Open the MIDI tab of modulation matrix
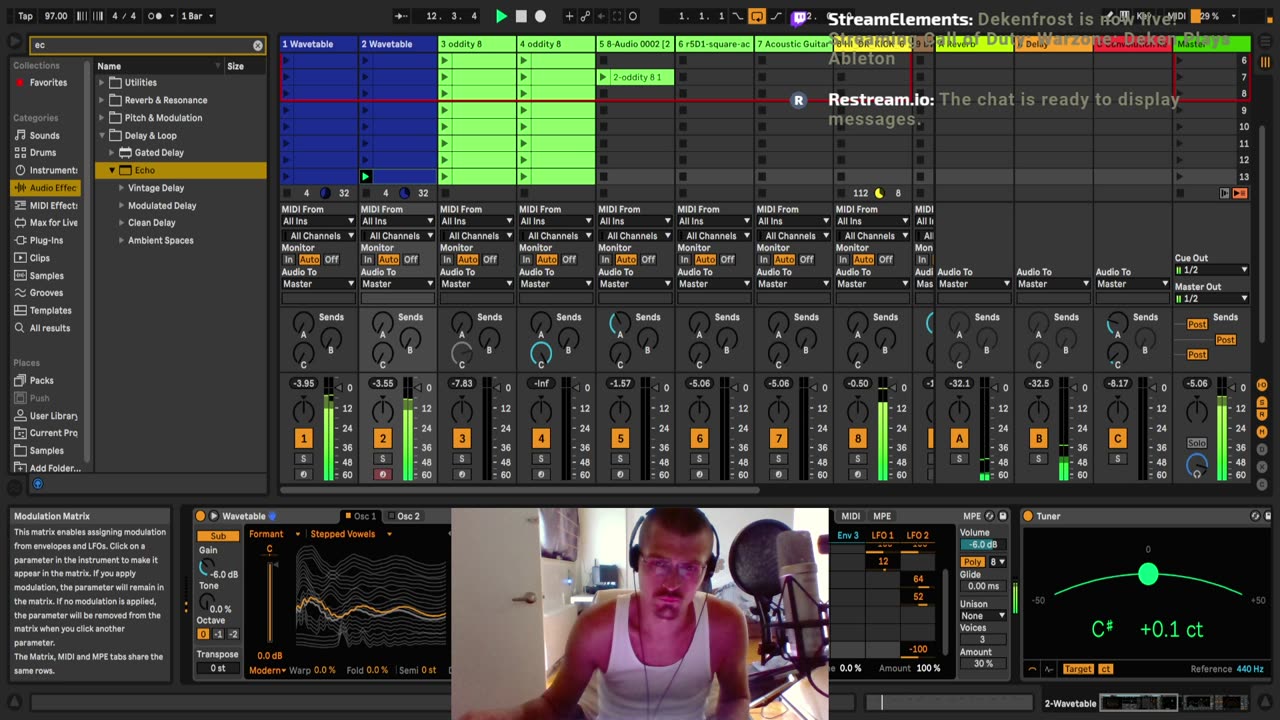The image size is (1280, 720). click(x=850, y=516)
